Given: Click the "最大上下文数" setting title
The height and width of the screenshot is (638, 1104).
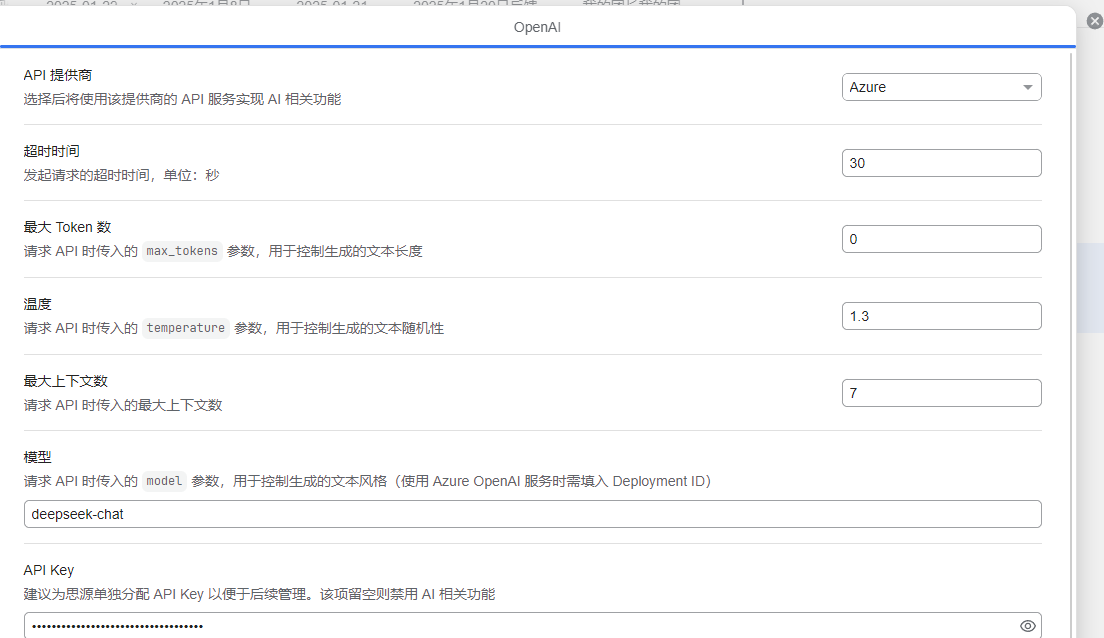Looking at the screenshot, I should pos(65,381).
